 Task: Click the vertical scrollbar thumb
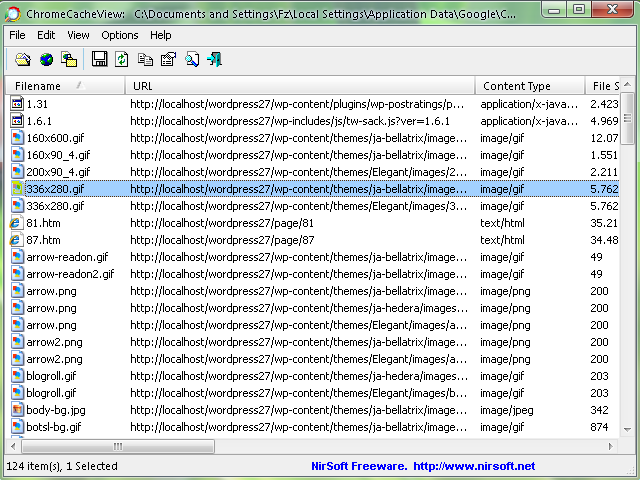[627, 118]
